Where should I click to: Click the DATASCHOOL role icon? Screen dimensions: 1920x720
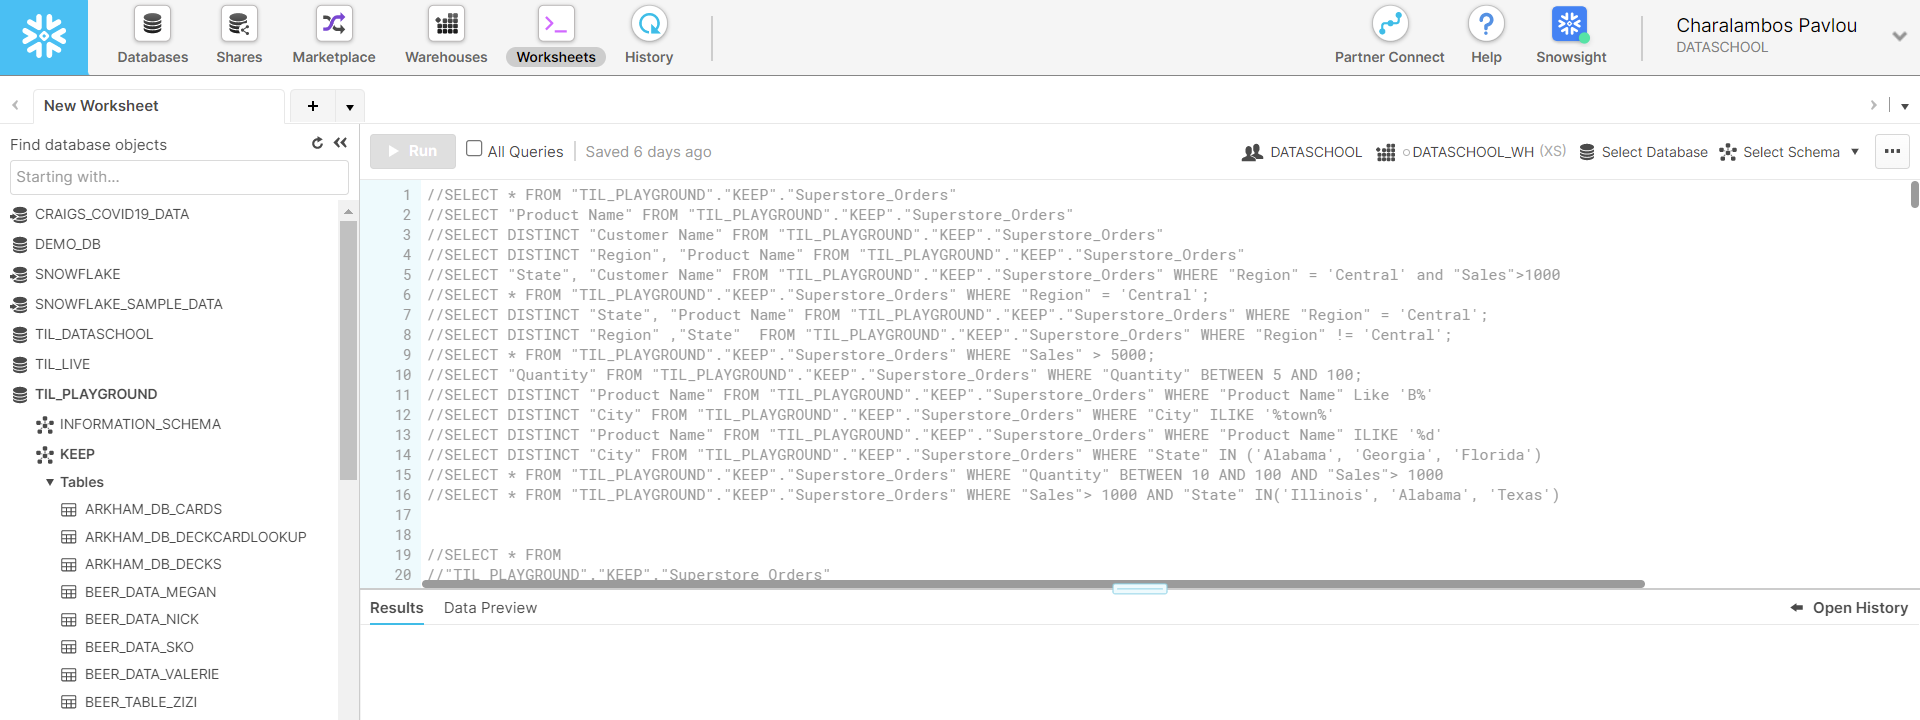(x=1252, y=152)
